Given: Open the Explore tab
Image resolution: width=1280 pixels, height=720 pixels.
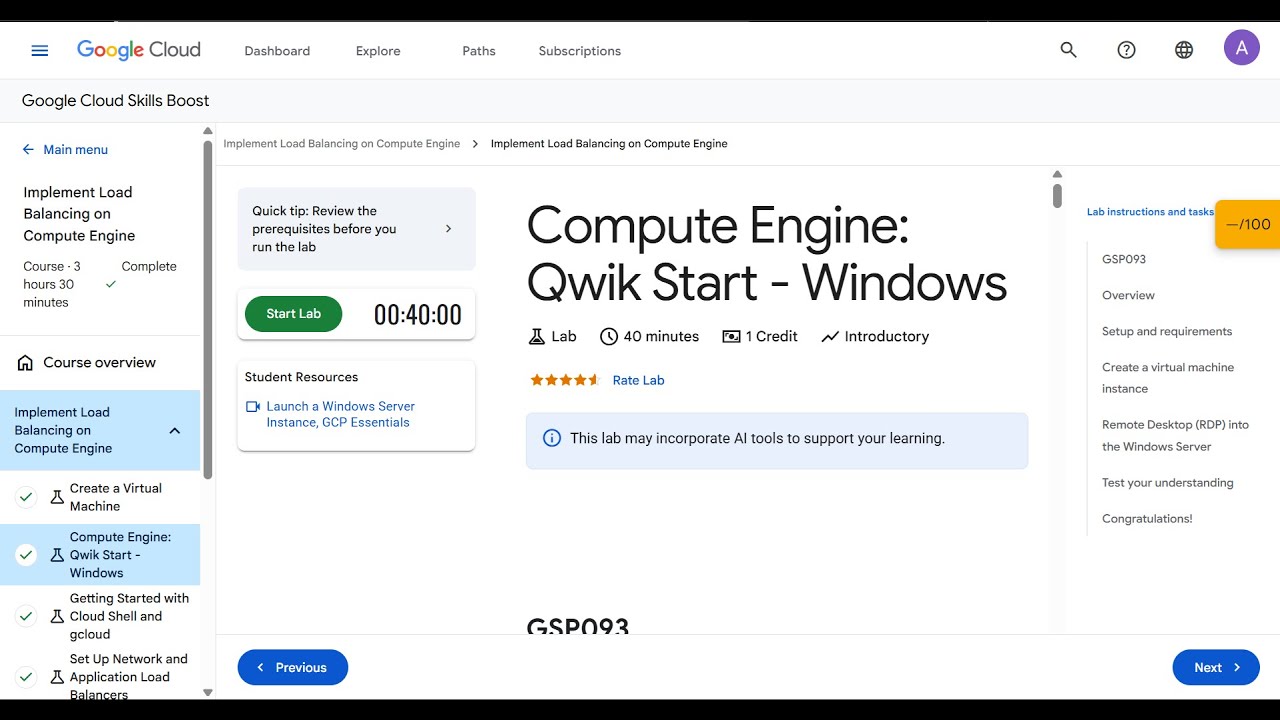Looking at the screenshot, I should [x=378, y=51].
